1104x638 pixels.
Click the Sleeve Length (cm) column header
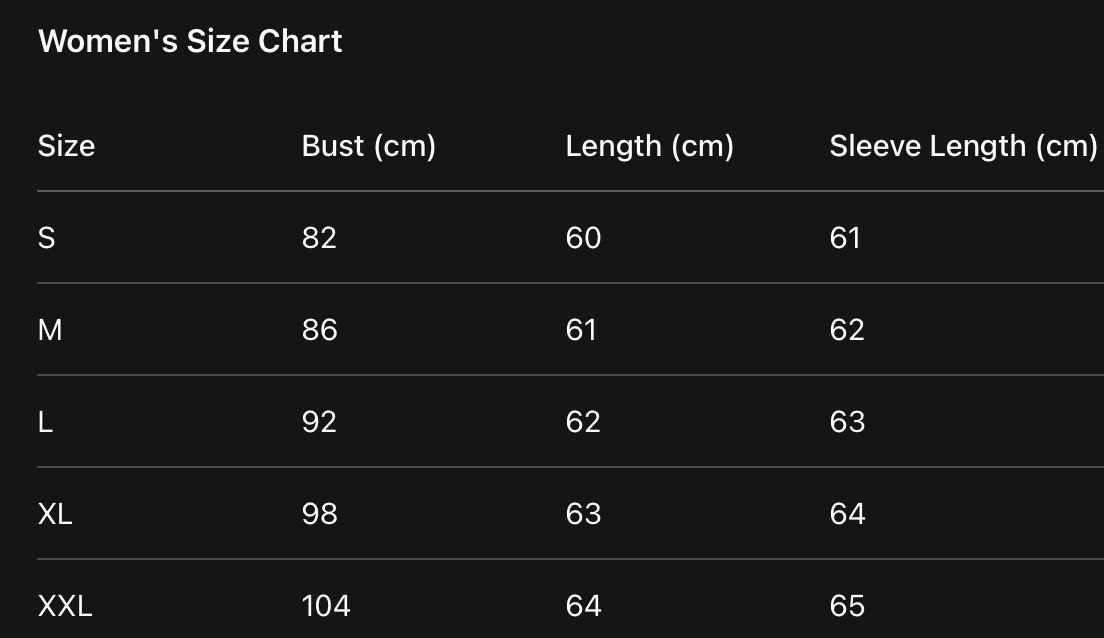click(963, 146)
